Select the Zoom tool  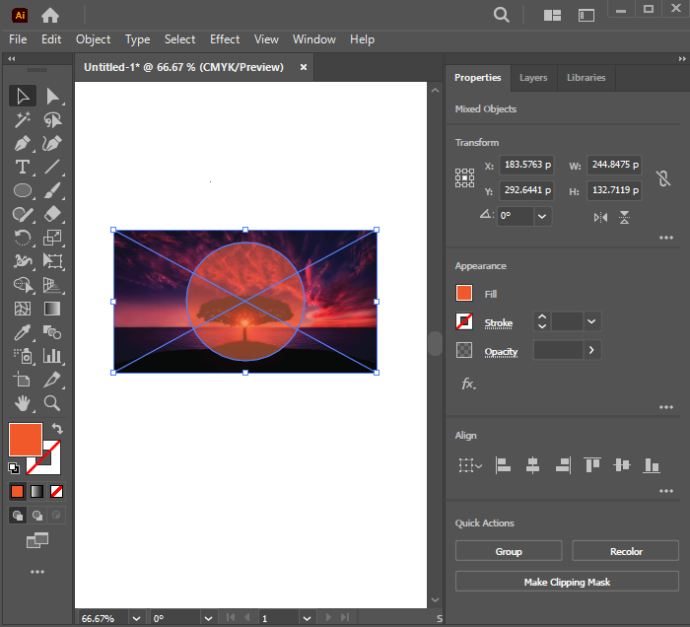[x=52, y=403]
